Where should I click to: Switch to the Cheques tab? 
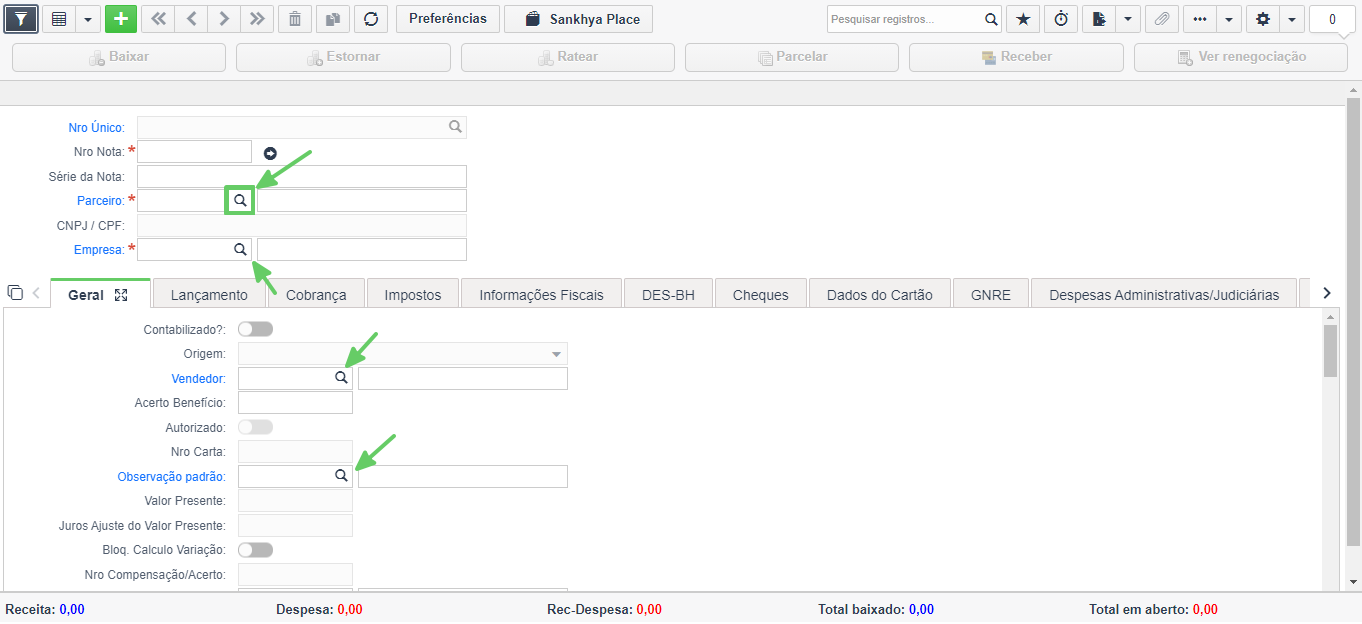761,294
